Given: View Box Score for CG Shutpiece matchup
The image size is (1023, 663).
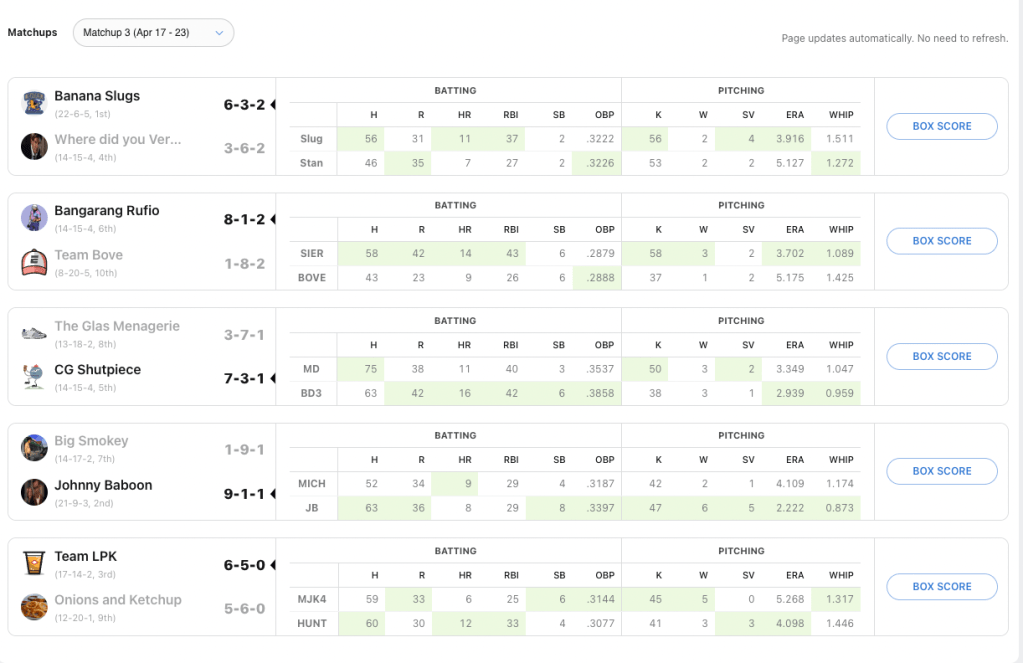Looking at the screenshot, I should tap(941, 356).
